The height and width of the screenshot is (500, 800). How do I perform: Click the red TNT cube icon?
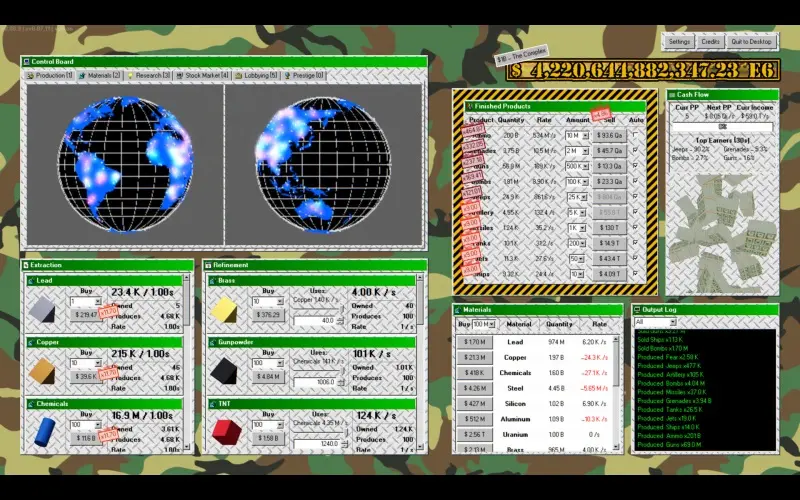pyautogui.click(x=225, y=431)
